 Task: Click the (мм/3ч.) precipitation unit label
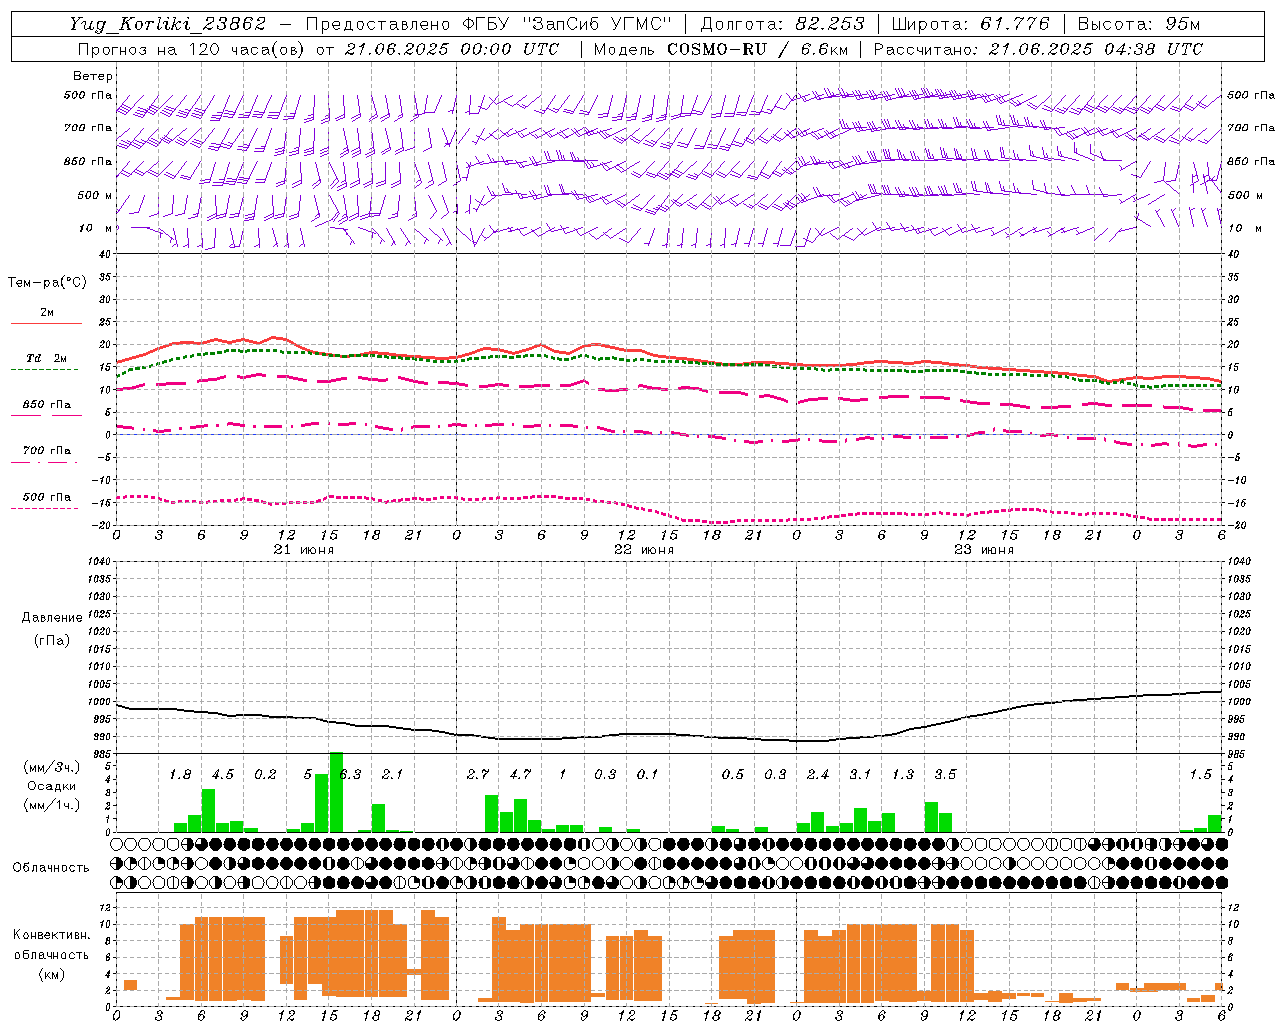click(52, 767)
